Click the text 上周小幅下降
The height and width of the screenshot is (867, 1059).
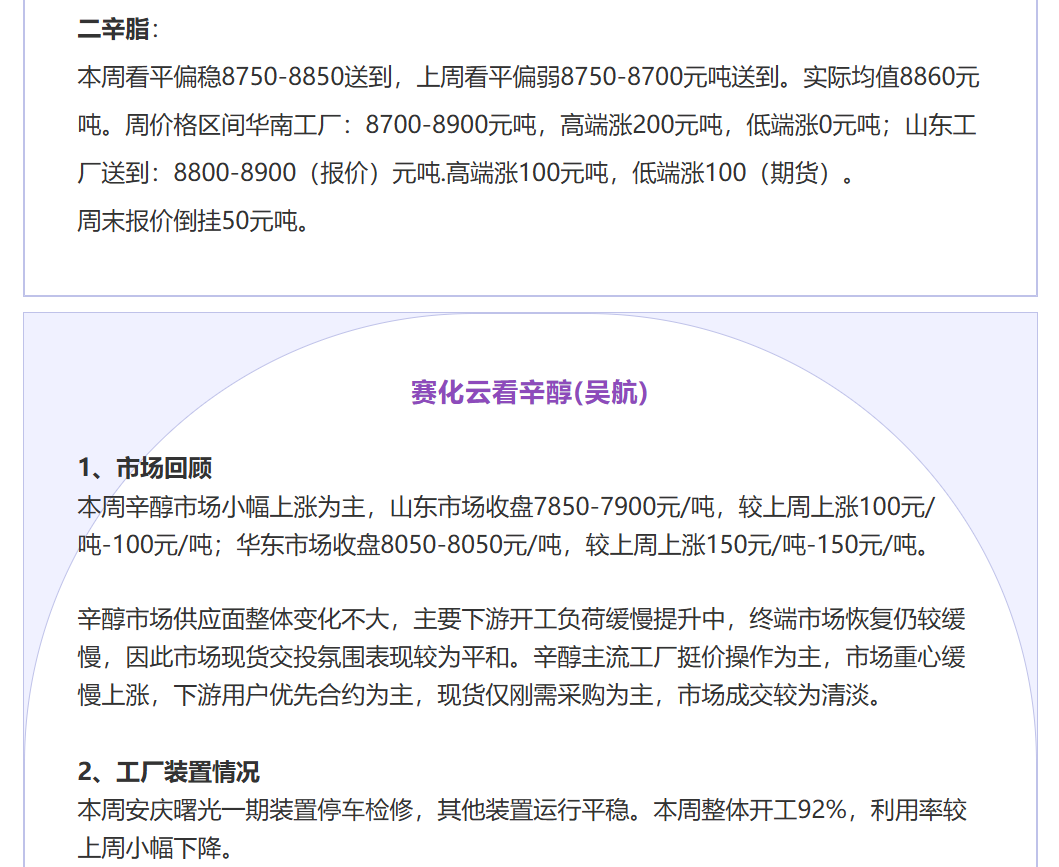pos(155,847)
